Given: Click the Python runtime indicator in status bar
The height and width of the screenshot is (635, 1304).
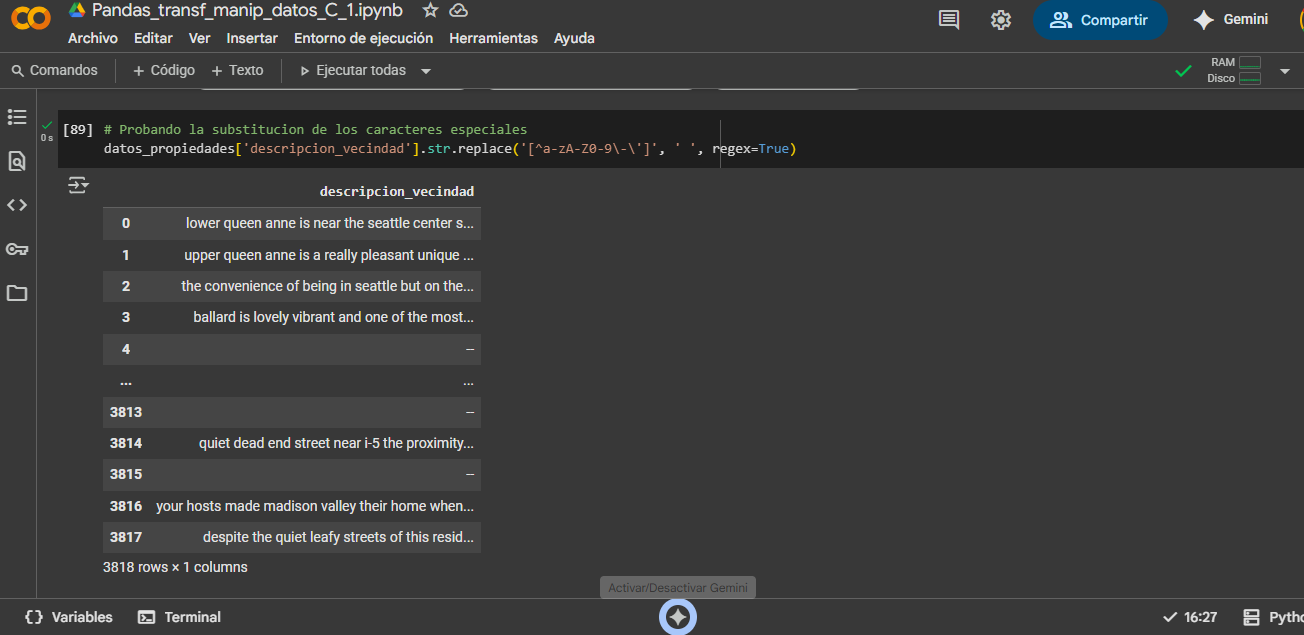Looking at the screenshot, I should click(1272, 617).
